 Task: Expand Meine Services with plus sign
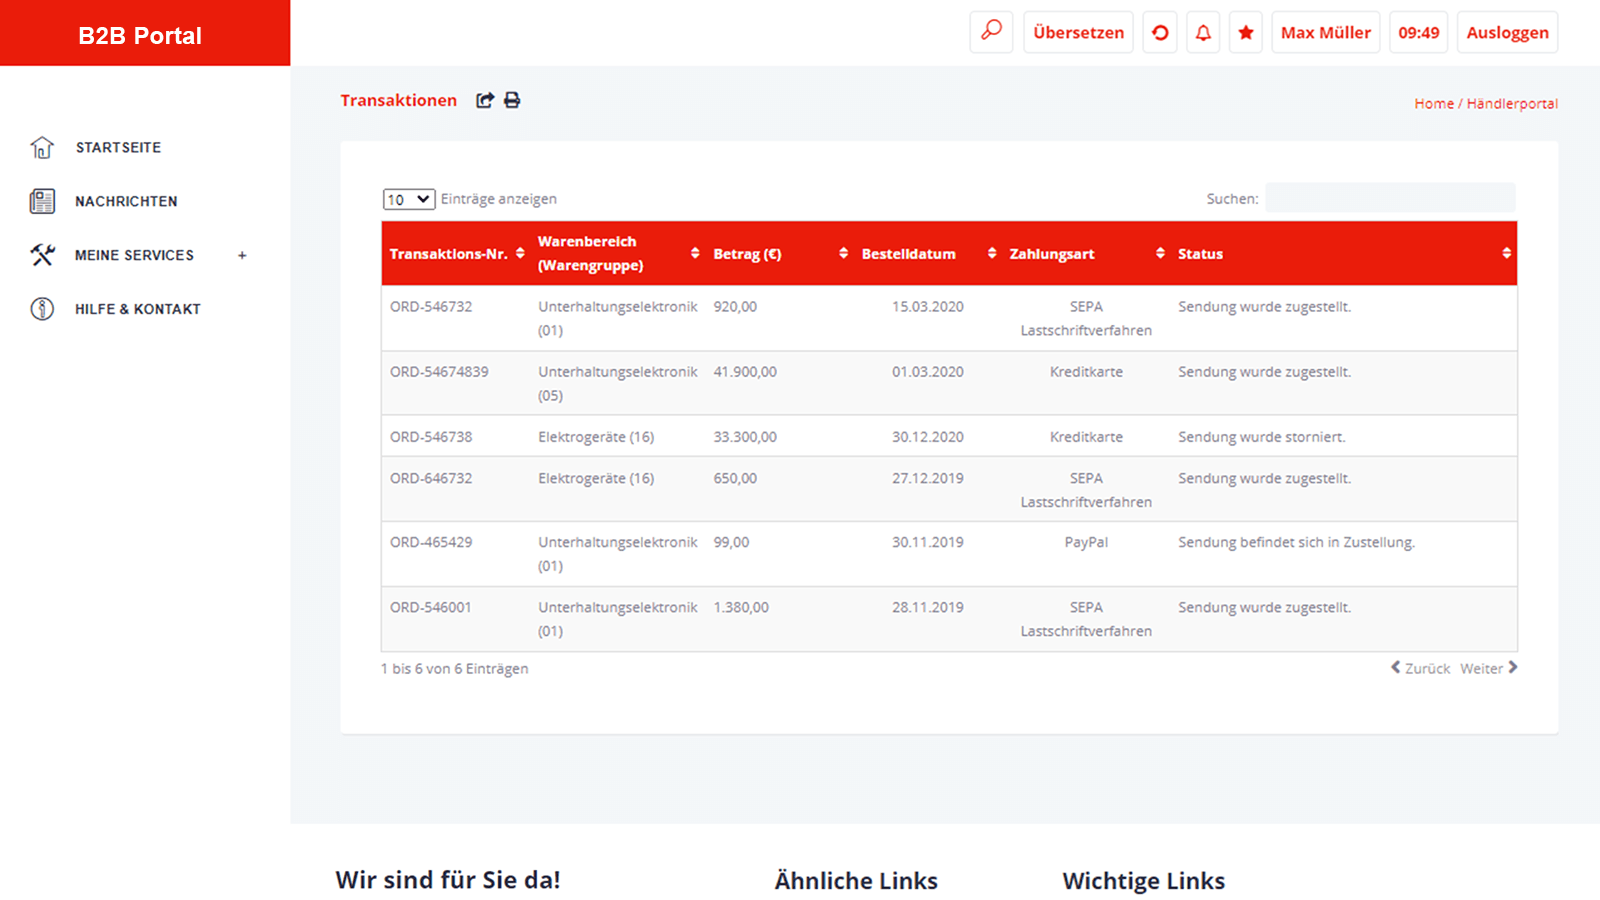point(242,255)
